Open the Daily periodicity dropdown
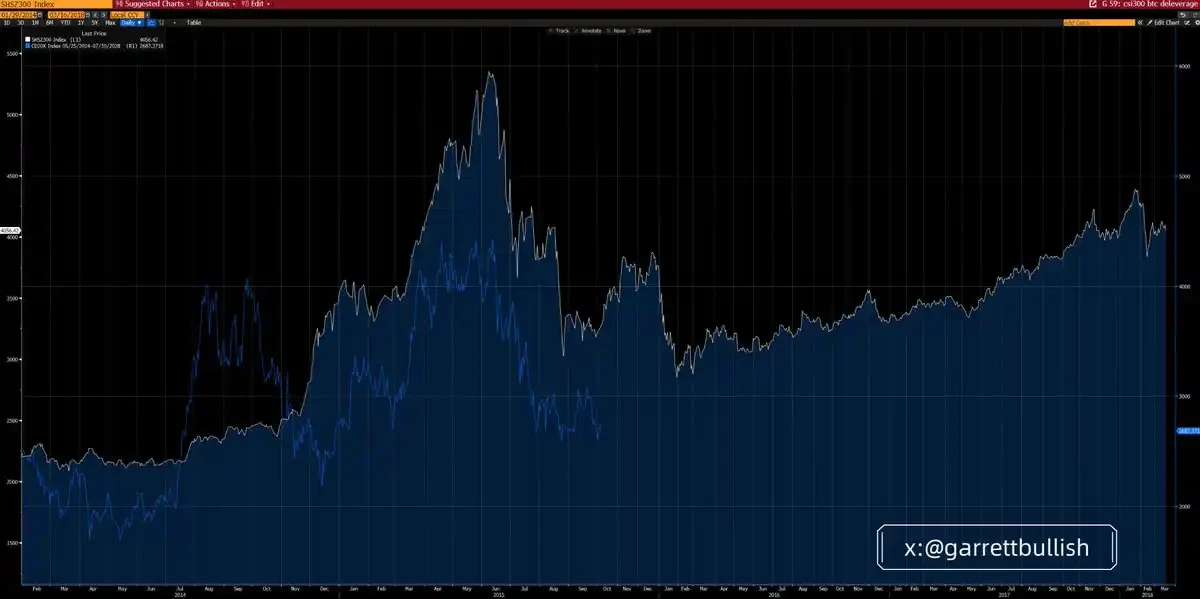 coord(130,23)
